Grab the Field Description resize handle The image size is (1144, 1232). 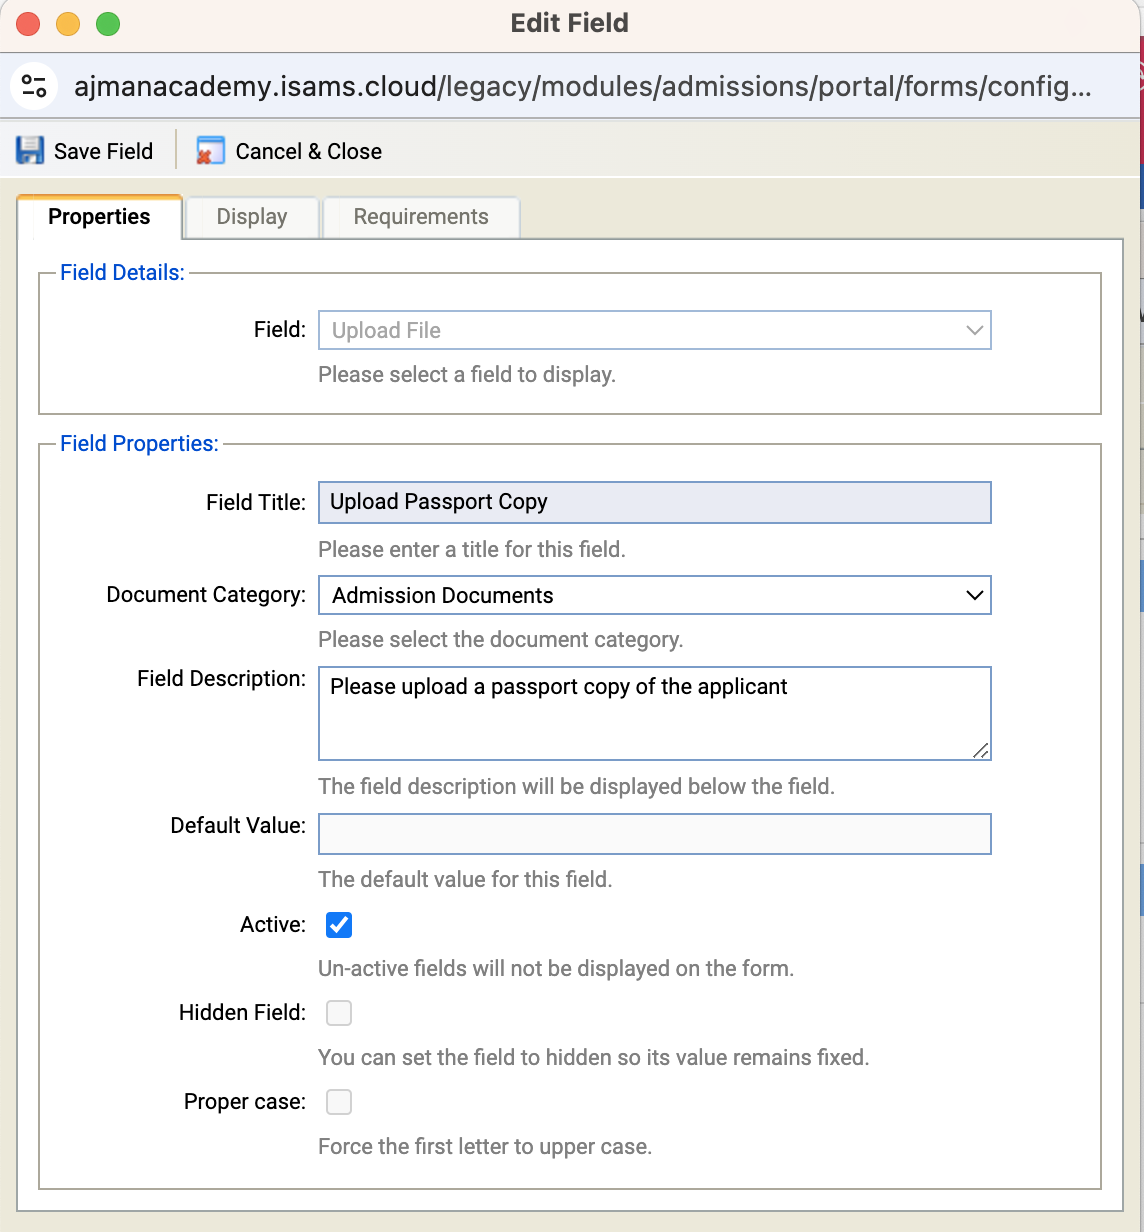click(x=981, y=751)
